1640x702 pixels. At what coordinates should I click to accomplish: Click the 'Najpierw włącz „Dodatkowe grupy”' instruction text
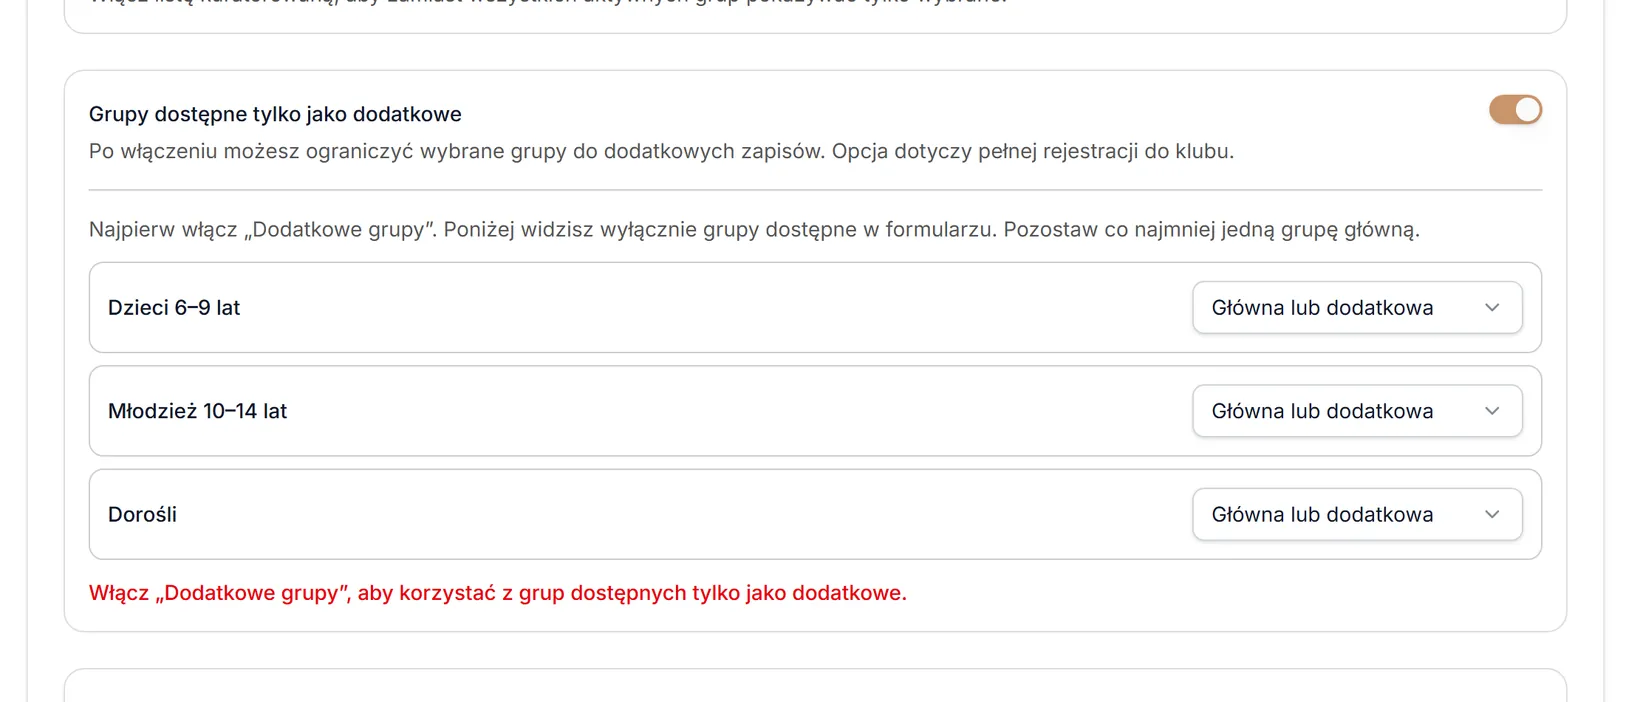tap(754, 230)
